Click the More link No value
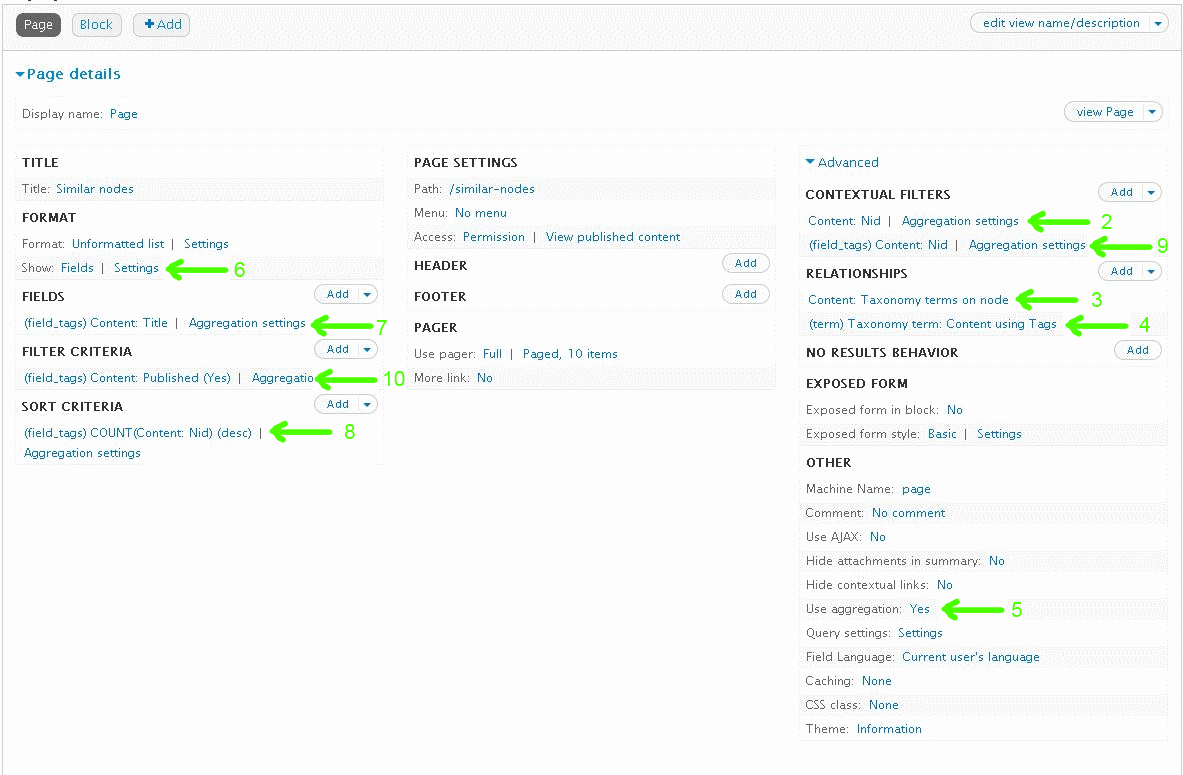The image size is (1183, 775). (484, 378)
